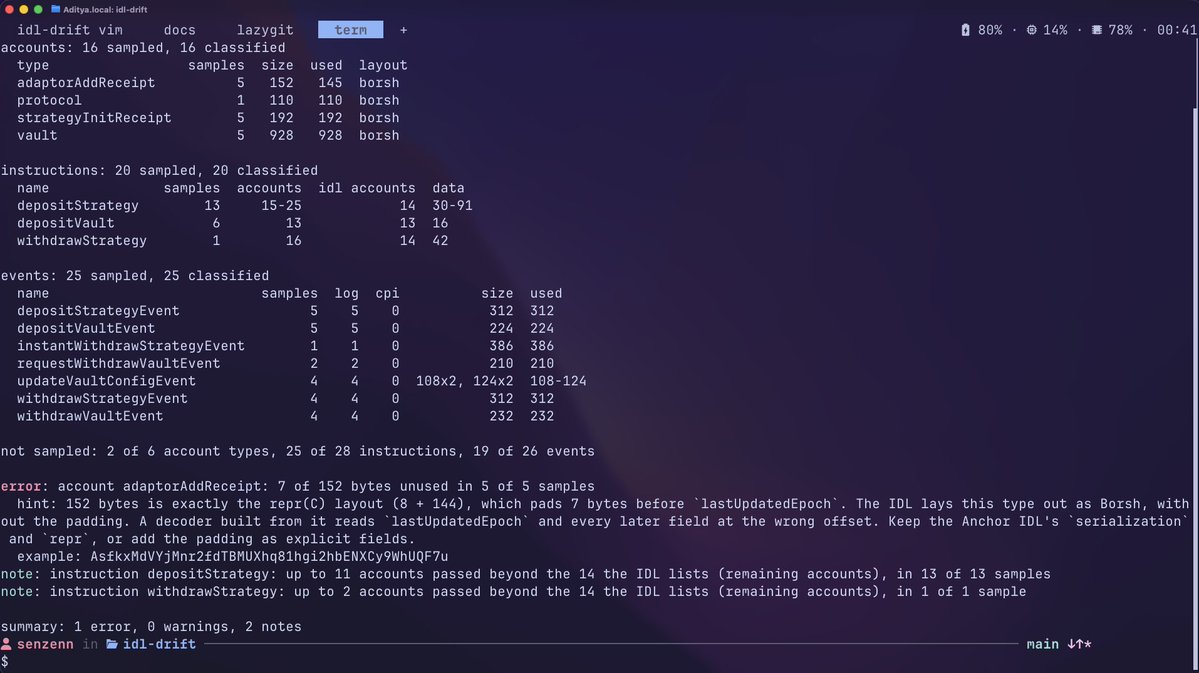Click the folder icon before idl-drift prompt
Image resolution: width=1199 pixels, height=673 pixels.
point(112,644)
